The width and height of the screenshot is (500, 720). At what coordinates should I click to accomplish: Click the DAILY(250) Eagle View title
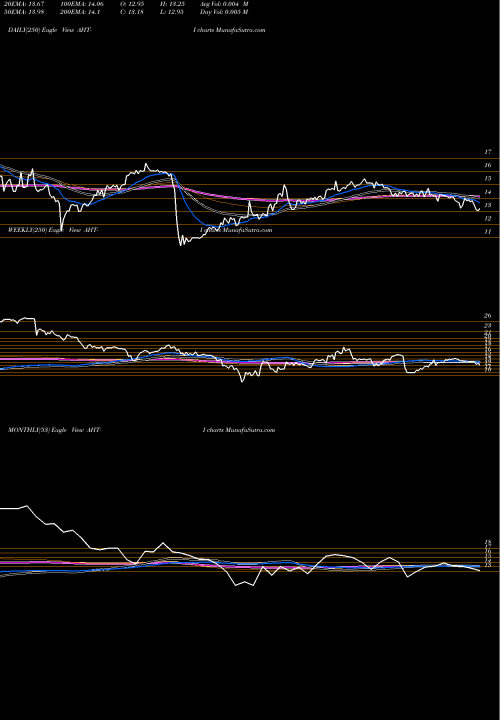51,30
